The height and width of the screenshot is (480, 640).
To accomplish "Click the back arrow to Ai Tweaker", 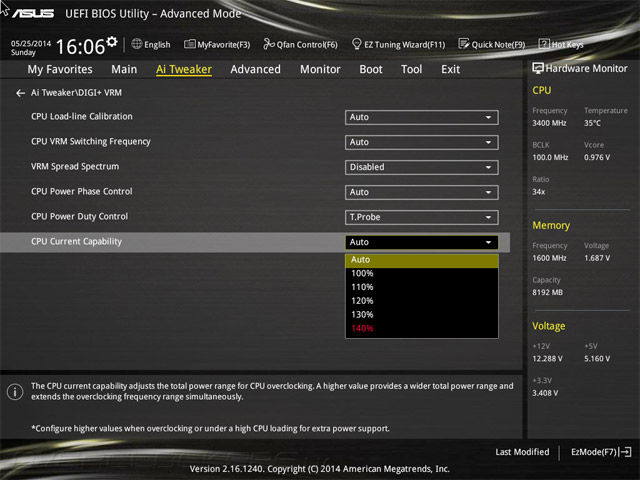I will click(x=20, y=93).
